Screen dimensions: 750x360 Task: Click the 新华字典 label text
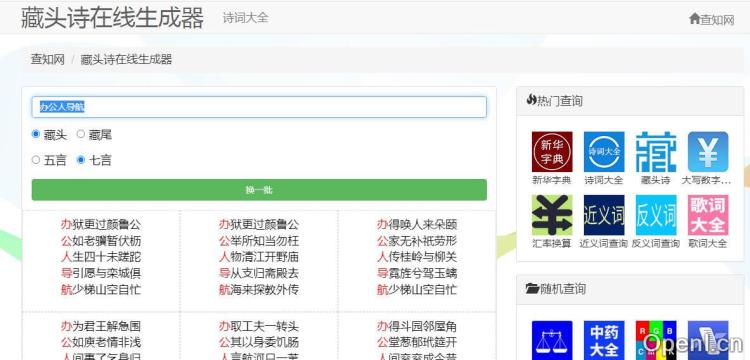point(551,180)
